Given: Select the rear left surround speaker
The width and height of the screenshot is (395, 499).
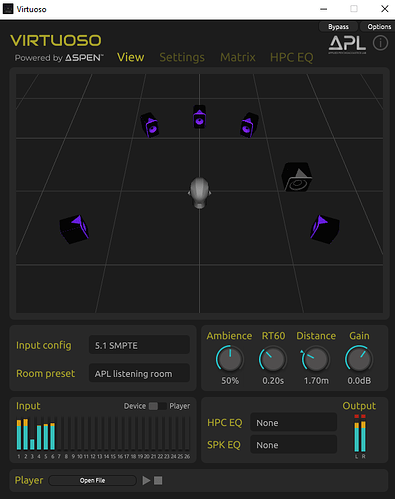Looking at the screenshot, I should coord(74,229).
